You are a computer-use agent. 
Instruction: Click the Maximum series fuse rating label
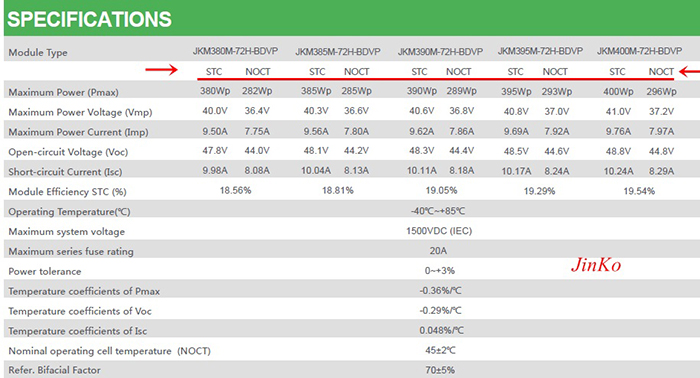click(71, 251)
